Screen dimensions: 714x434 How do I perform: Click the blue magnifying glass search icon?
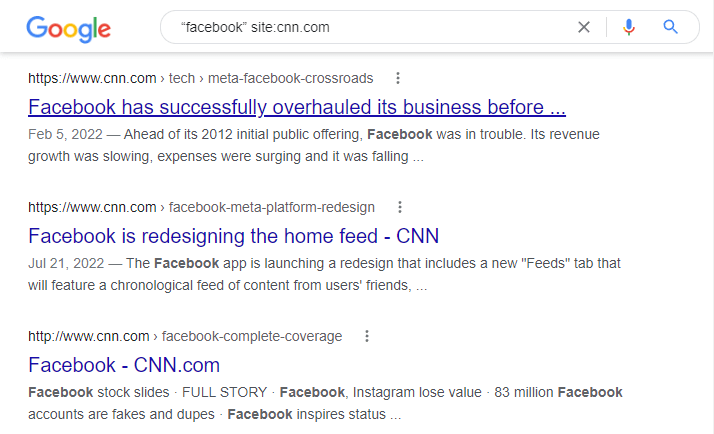click(x=670, y=27)
